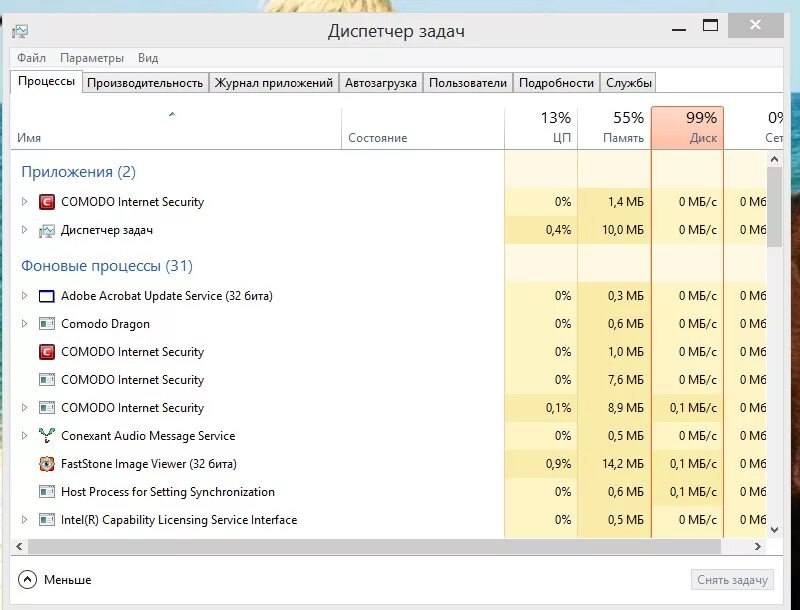Open the Параметры menu
The height and width of the screenshot is (610, 800).
92,58
